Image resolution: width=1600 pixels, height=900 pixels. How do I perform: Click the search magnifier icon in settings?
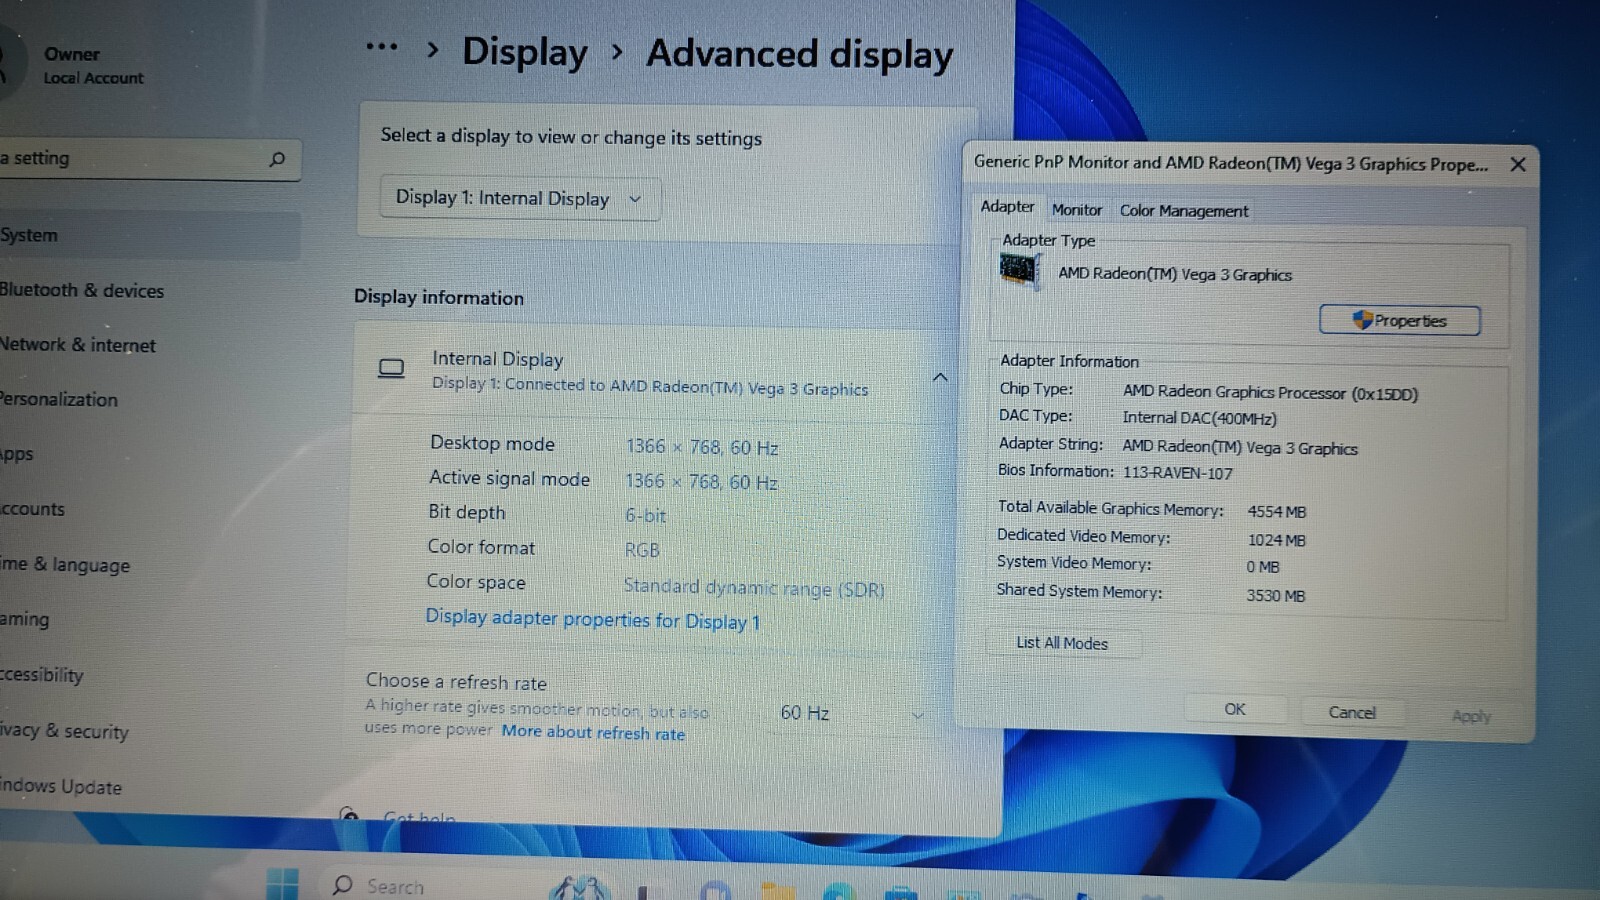pos(277,159)
